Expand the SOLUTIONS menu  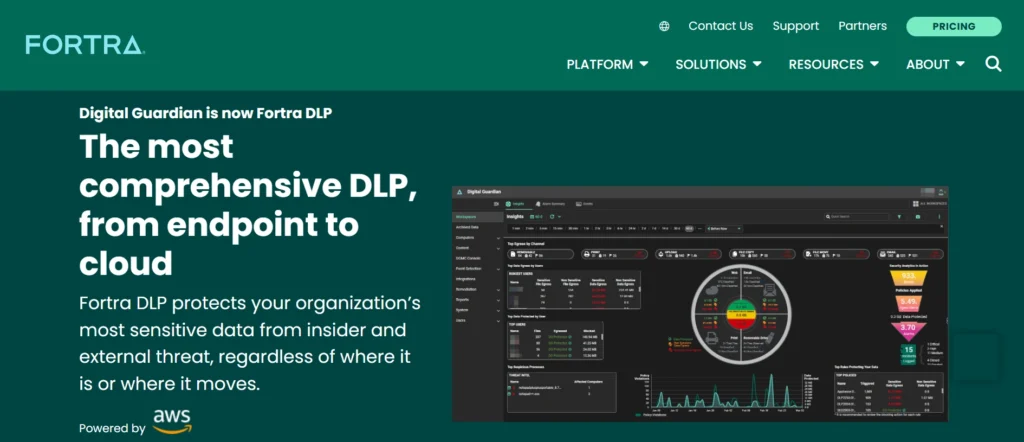(718, 65)
